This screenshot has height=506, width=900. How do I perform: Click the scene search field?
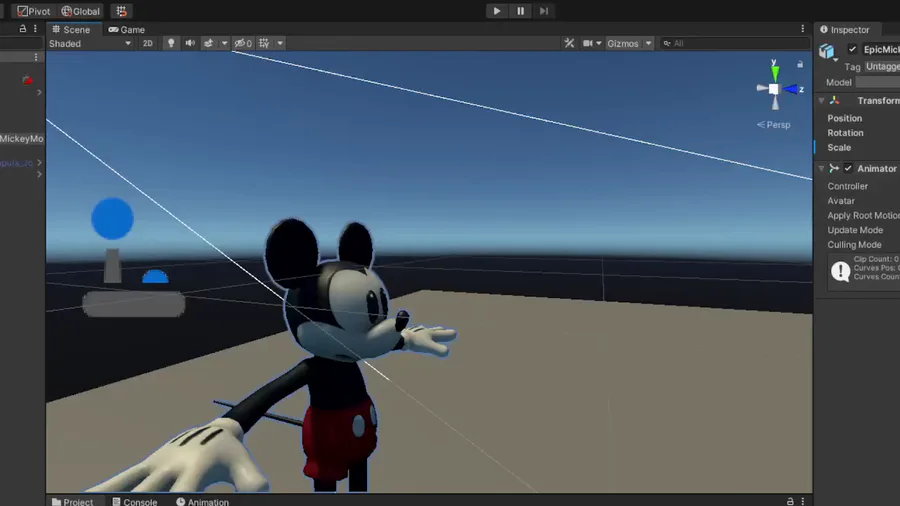coord(735,44)
